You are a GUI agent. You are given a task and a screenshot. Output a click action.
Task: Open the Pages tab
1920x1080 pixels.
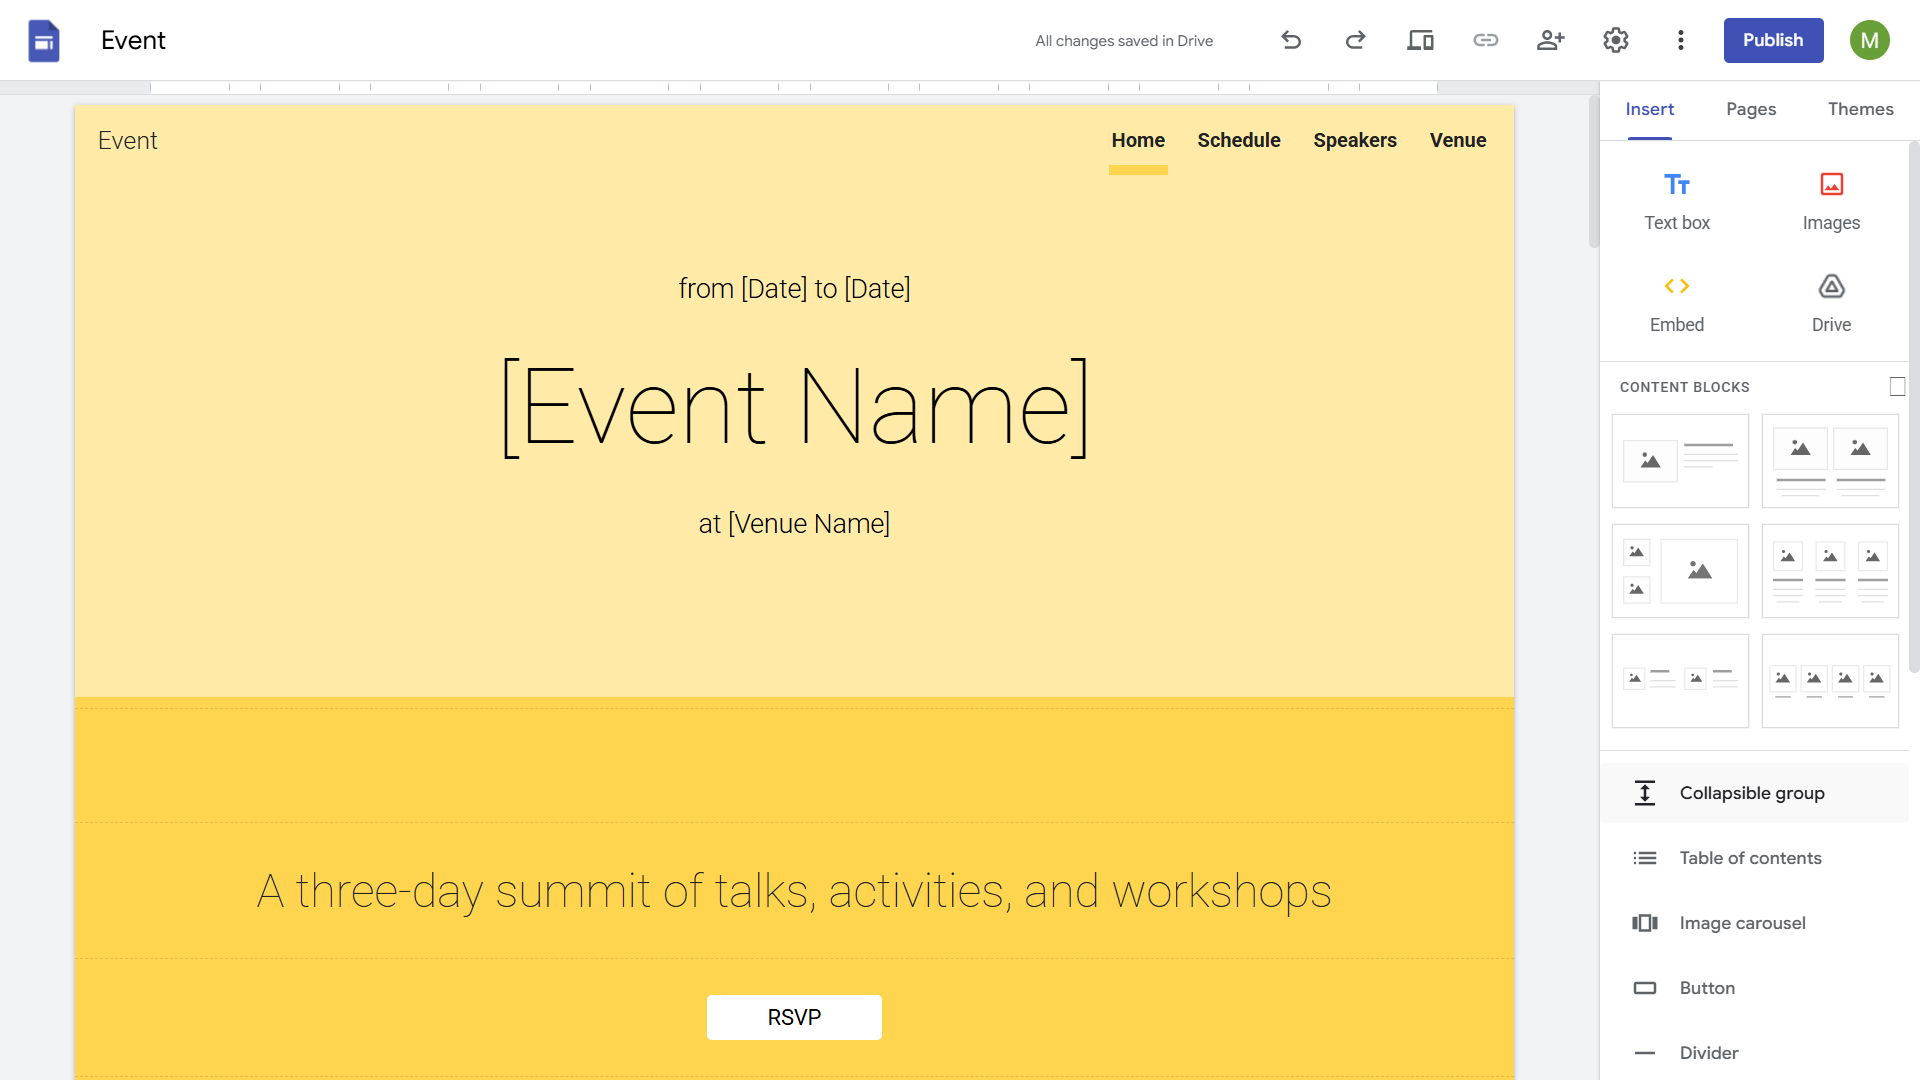(1751, 109)
